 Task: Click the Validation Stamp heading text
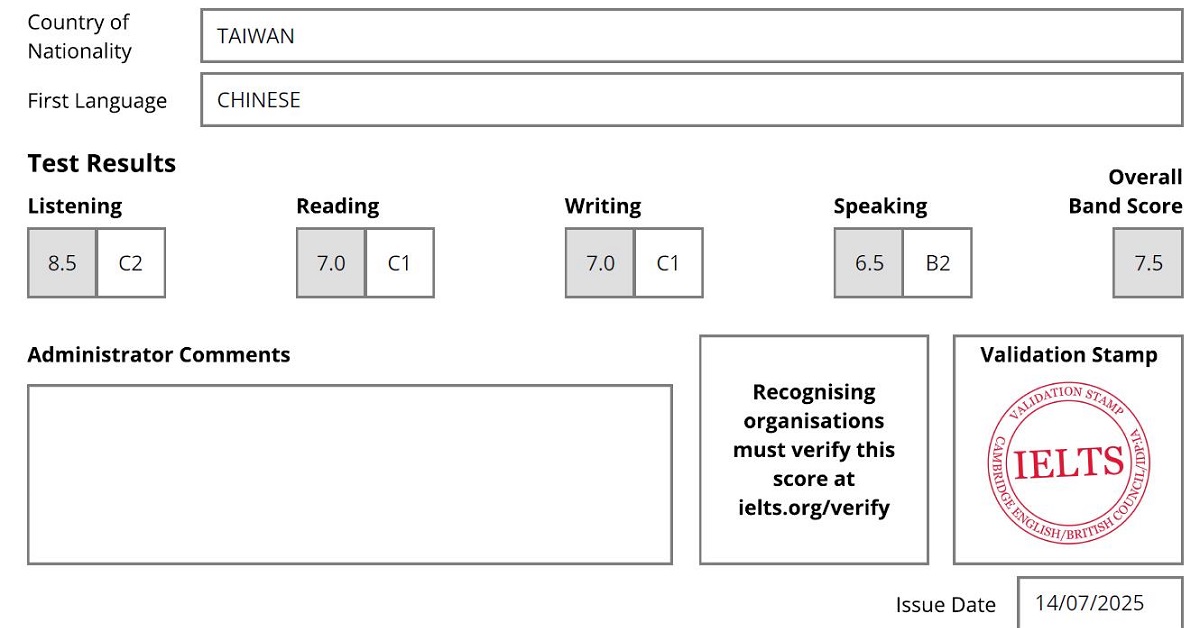coord(1069,355)
